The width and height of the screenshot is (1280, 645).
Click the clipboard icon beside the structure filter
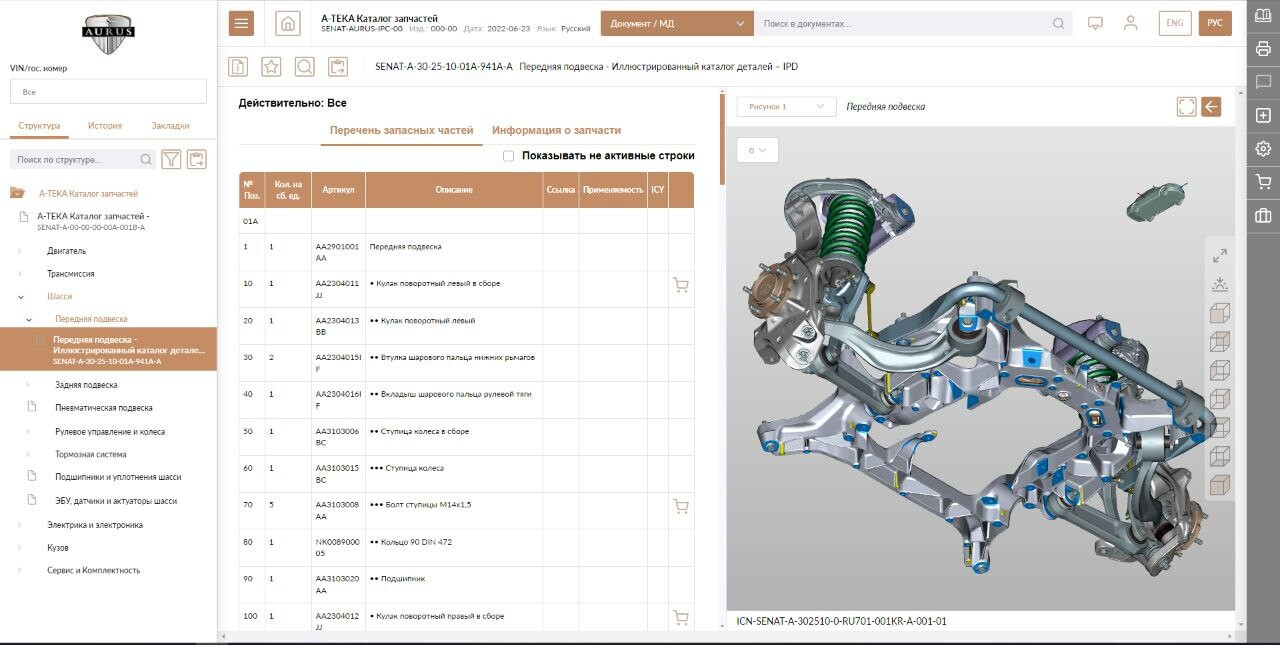[x=196, y=159]
